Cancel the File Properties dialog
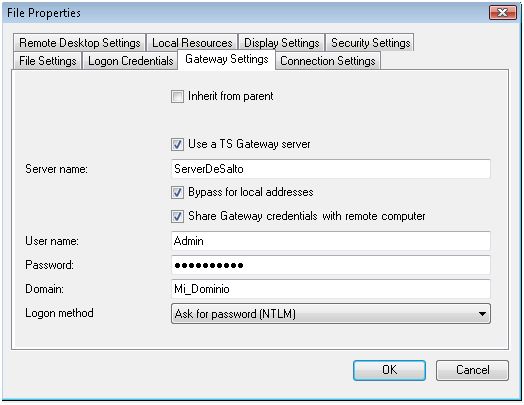 [472, 370]
